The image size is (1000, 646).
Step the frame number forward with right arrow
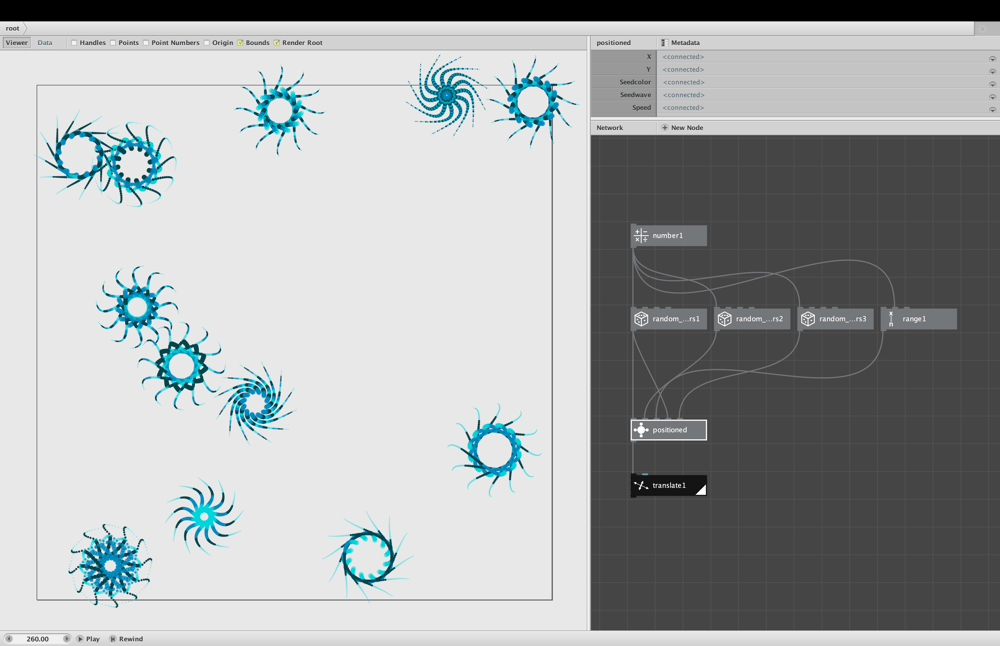point(66,638)
